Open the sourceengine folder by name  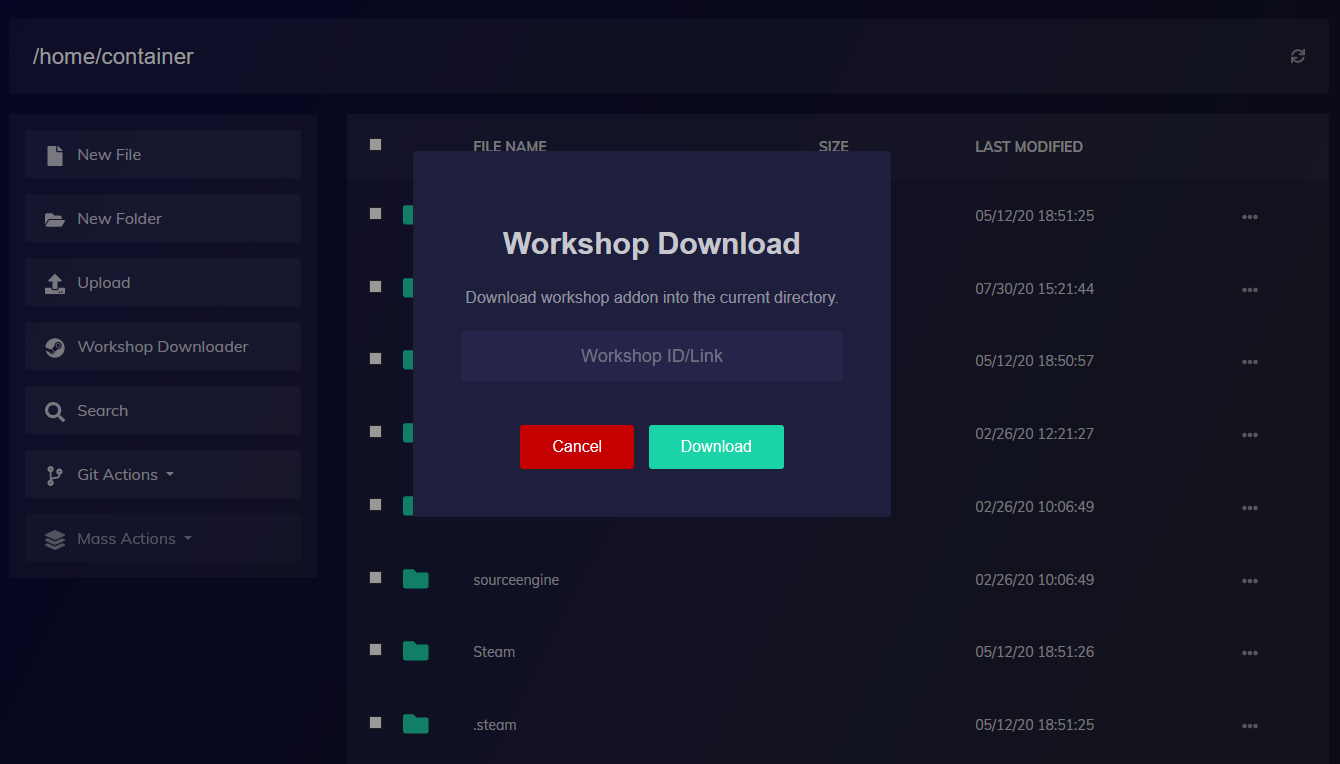pyautogui.click(x=516, y=580)
